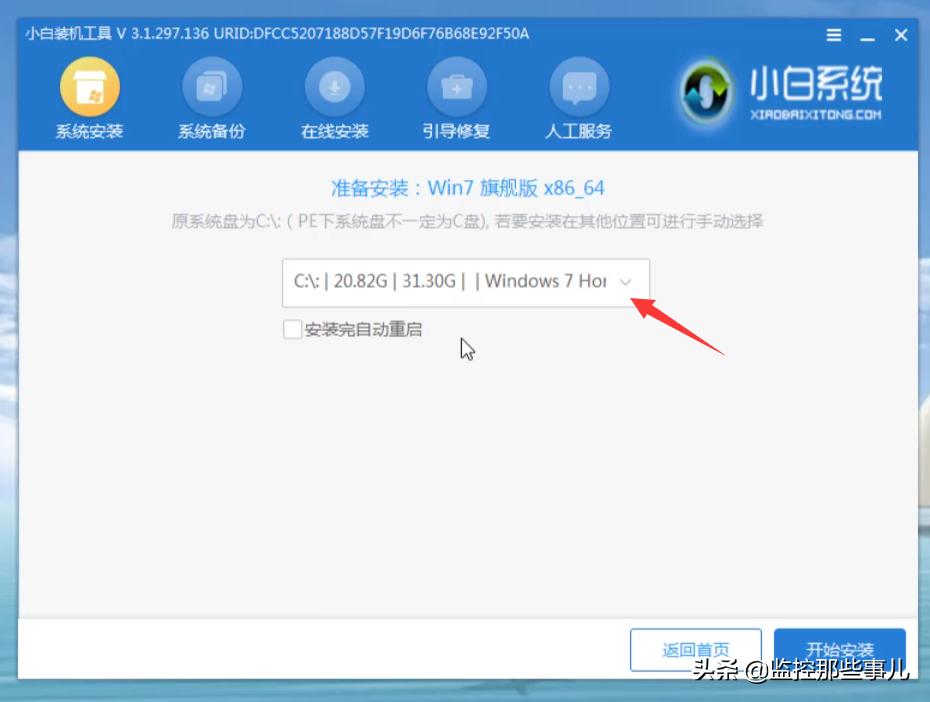Open the hamburger menu in title bar

[833, 34]
